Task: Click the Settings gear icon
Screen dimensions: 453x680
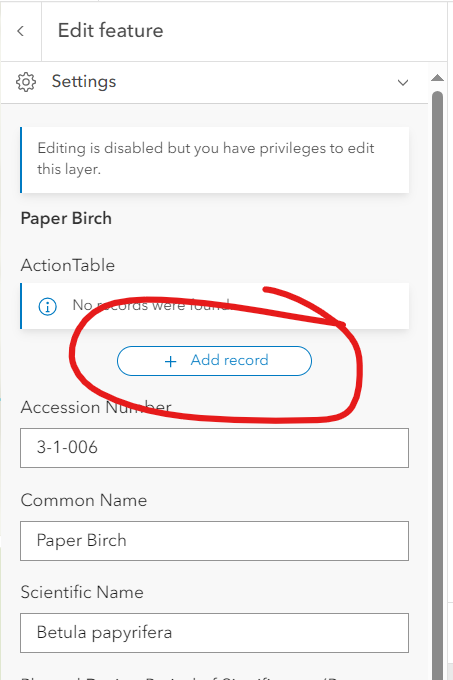Action: 26,82
